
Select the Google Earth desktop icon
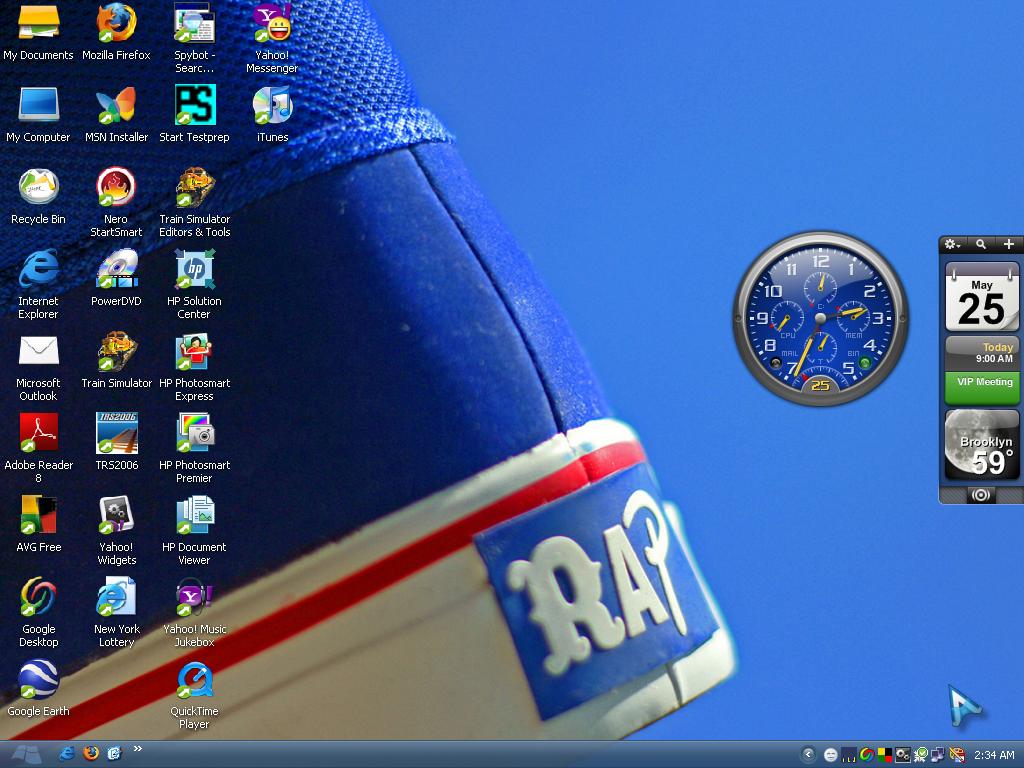pos(39,688)
